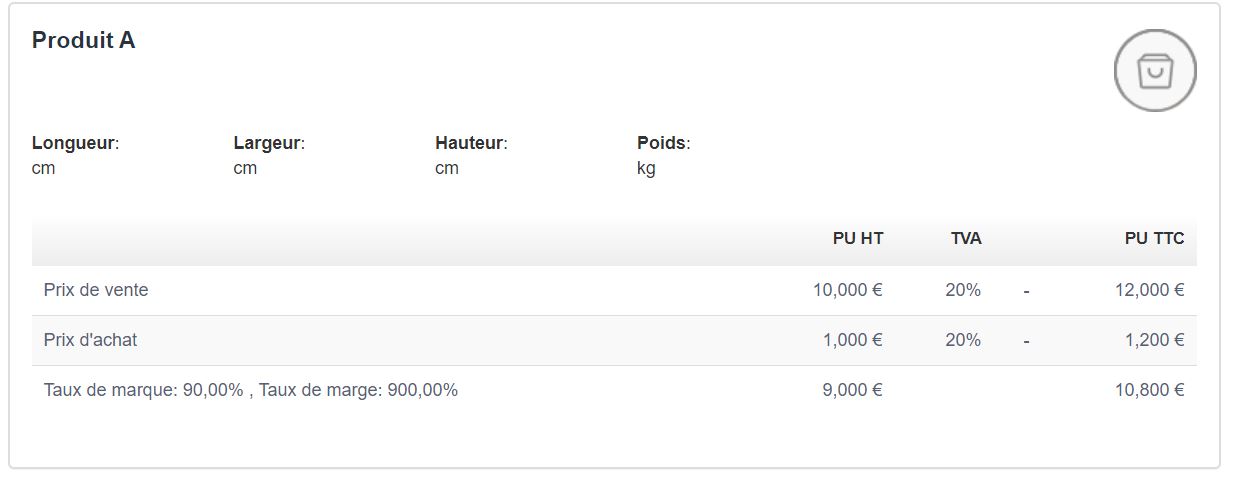The width and height of the screenshot is (1234, 482).
Task: Click the Taux de marque margin text
Action: click(251, 390)
